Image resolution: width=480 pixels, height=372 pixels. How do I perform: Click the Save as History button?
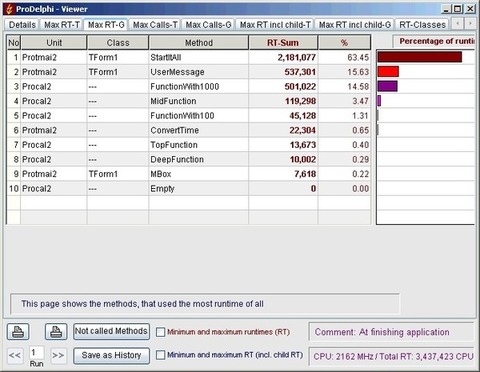pyautogui.click(x=111, y=355)
